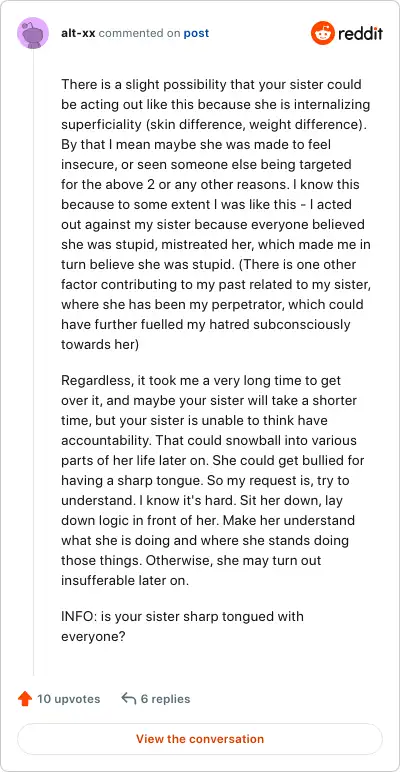
Task: Click the "6 replies" label
Action: [166, 699]
